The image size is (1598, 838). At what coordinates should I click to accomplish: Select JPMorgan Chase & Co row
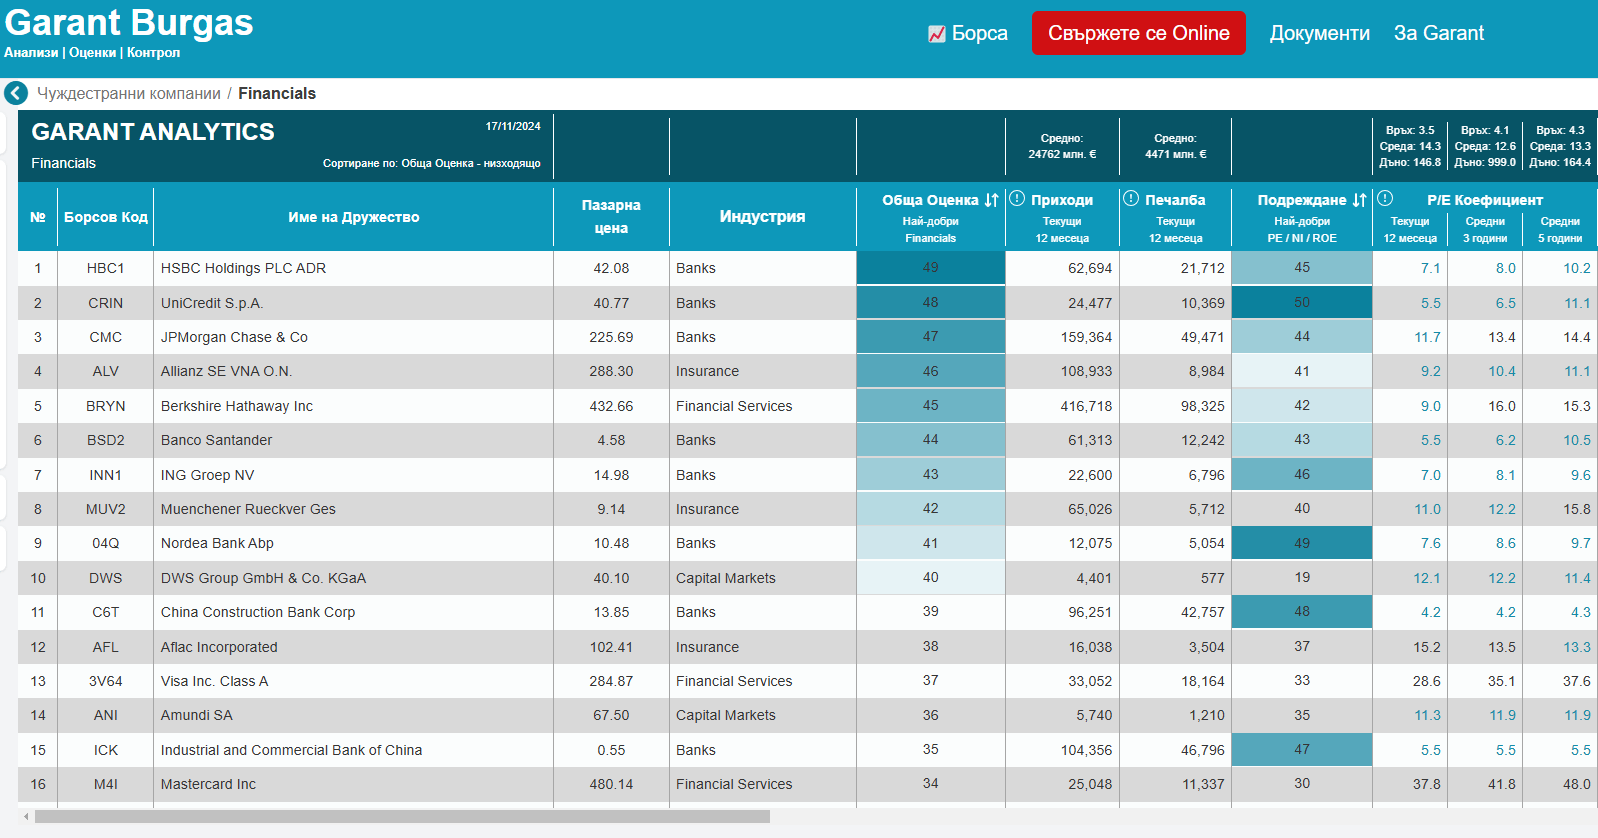click(234, 337)
